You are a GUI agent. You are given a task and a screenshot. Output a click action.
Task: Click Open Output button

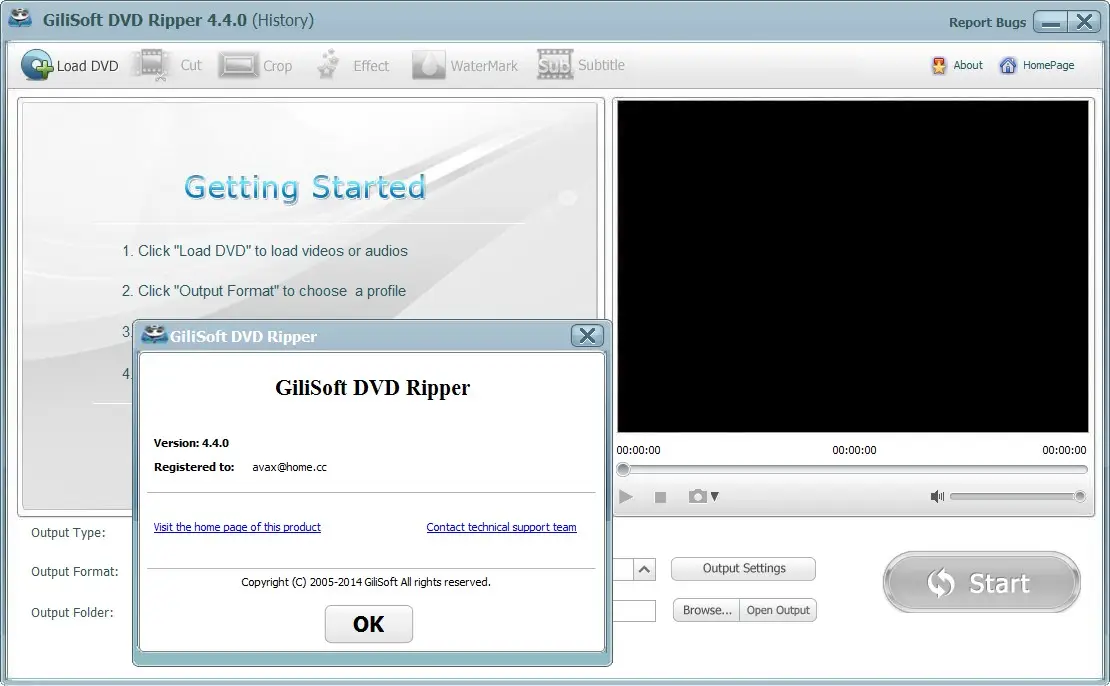click(x=778, y=610)
